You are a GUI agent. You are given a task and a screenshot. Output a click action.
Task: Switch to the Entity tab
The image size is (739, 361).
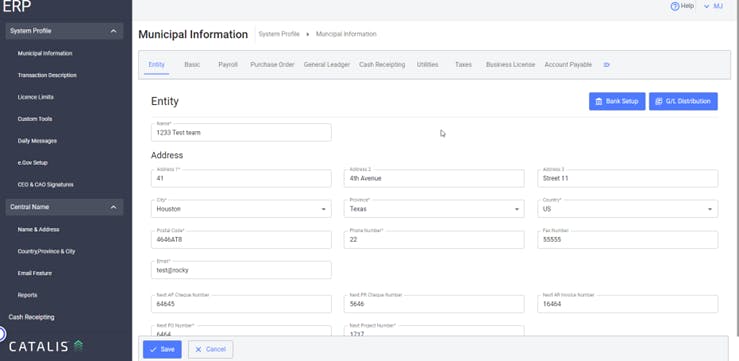(156, 65)
